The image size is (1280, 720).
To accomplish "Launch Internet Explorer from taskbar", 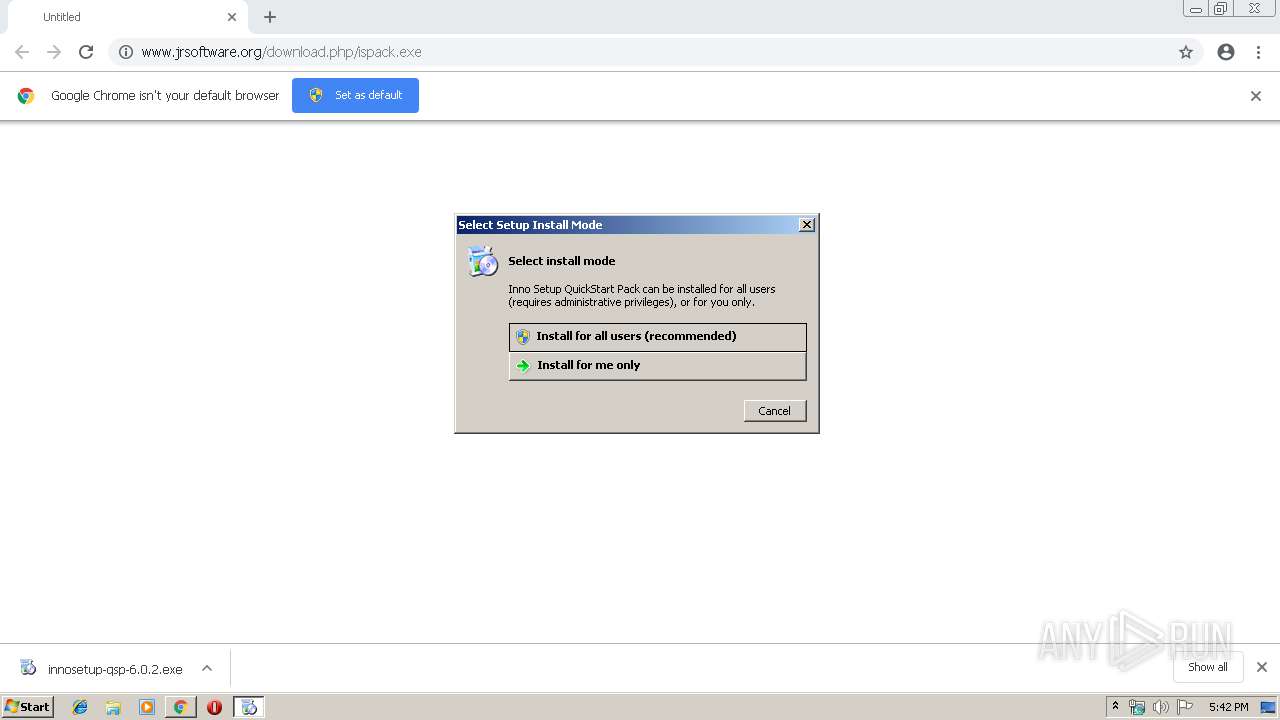I will click(80, 707).
